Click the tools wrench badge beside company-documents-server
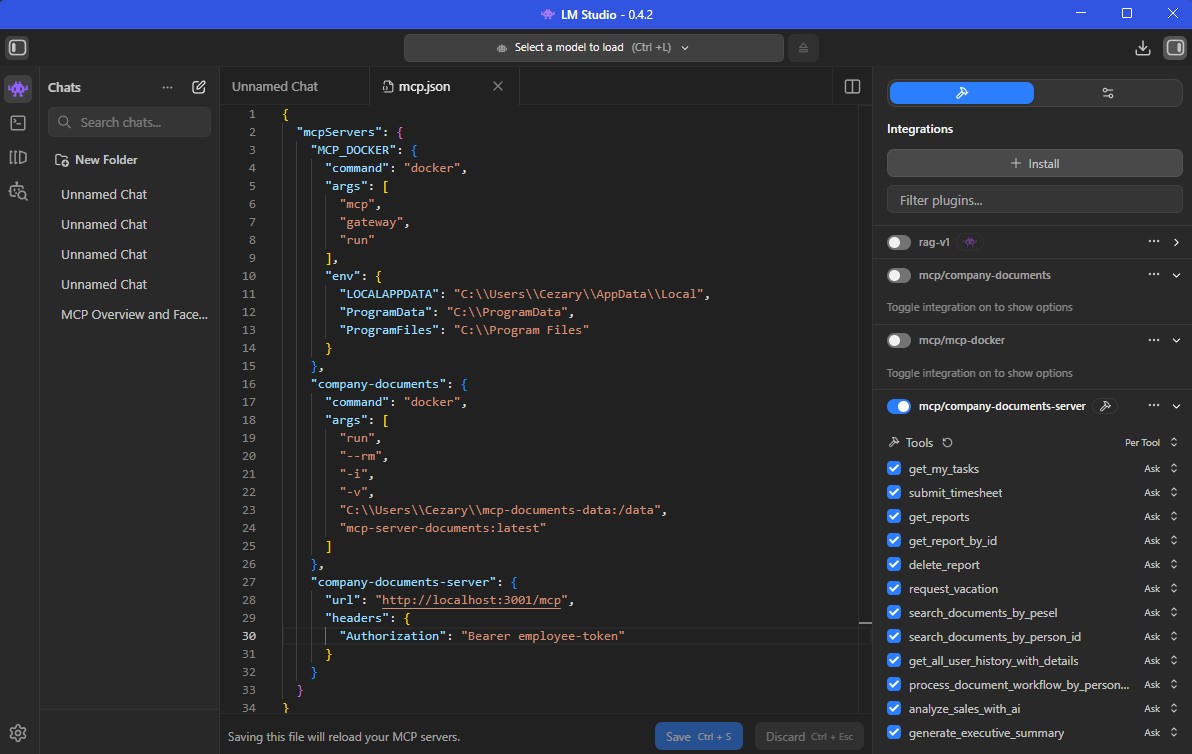The image size is (1192, 754). click(1105, 407)
